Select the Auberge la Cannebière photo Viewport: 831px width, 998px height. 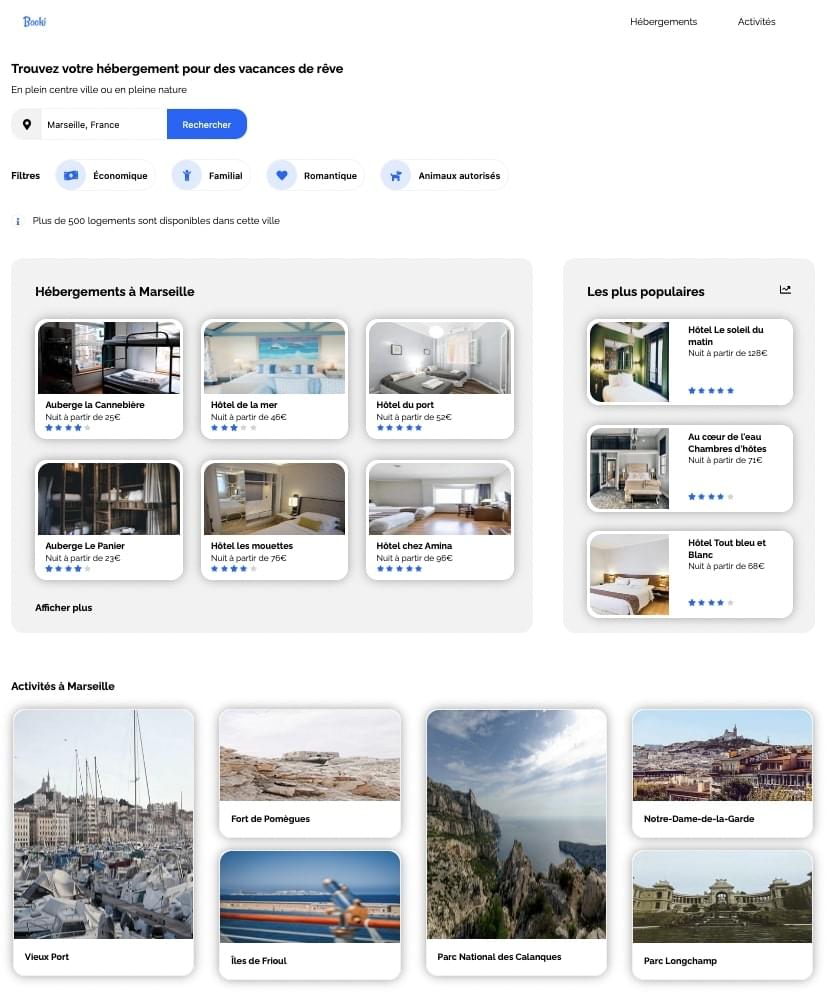point(109,358)
